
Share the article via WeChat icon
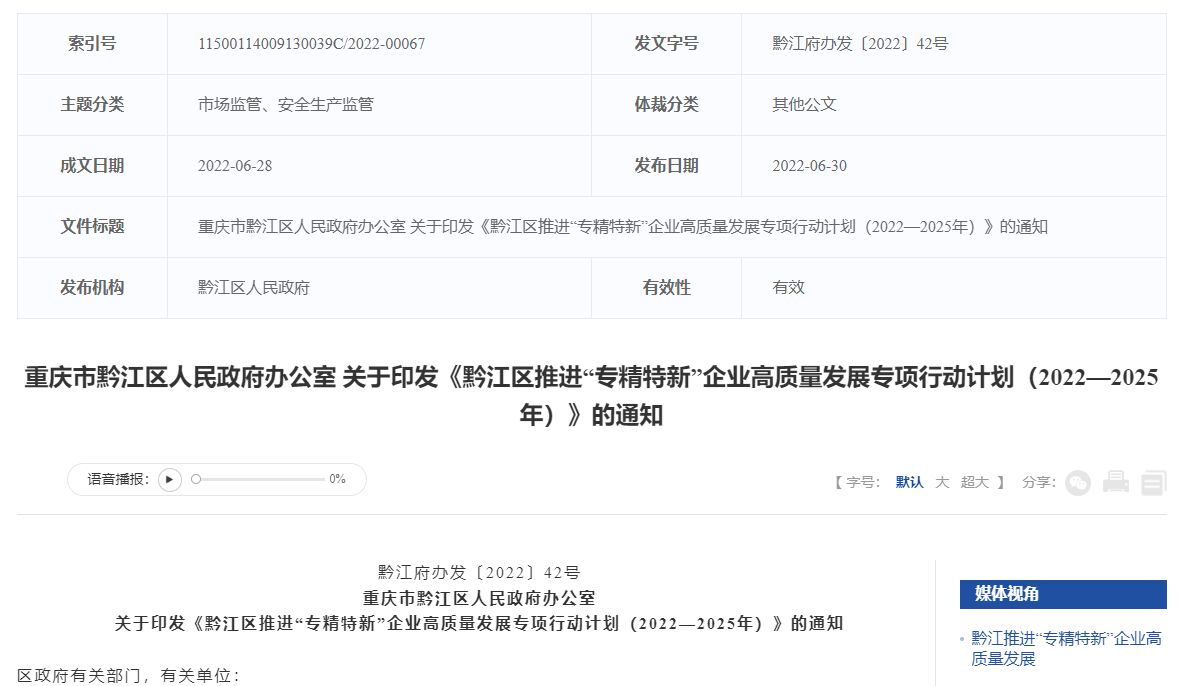(x=1078, y=482)
